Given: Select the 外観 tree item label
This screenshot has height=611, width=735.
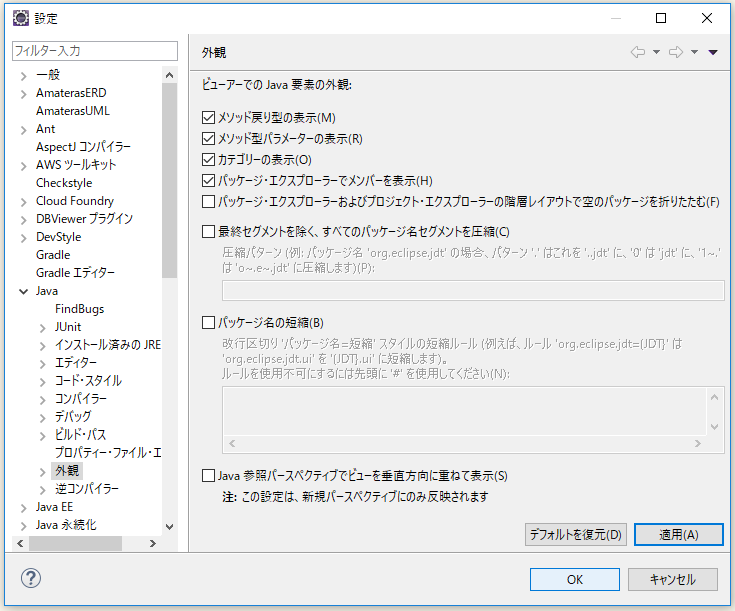Looking at the screenshot, I should 67,470.
